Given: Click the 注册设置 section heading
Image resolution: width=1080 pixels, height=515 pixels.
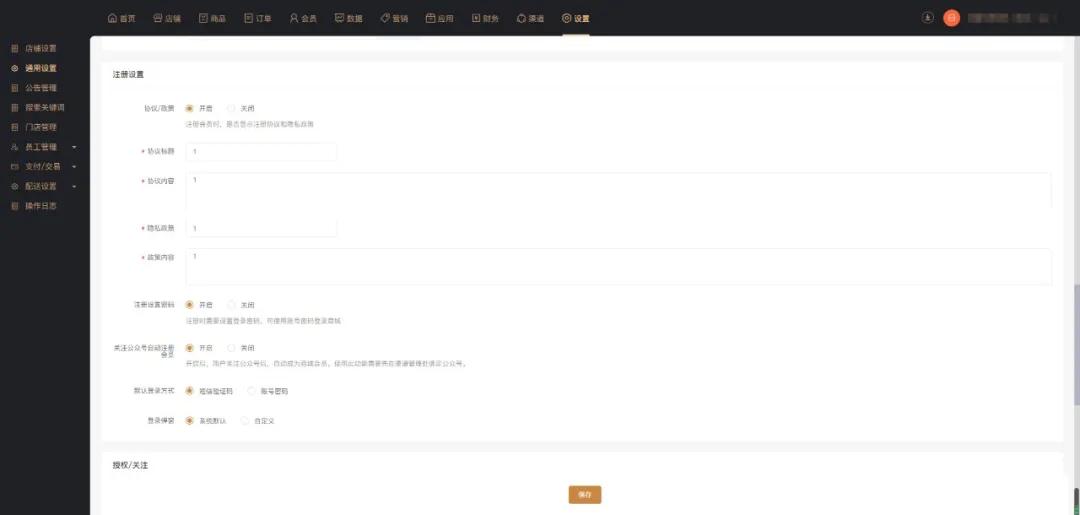Looking at the screenshot, I should (x=128, y=74).
